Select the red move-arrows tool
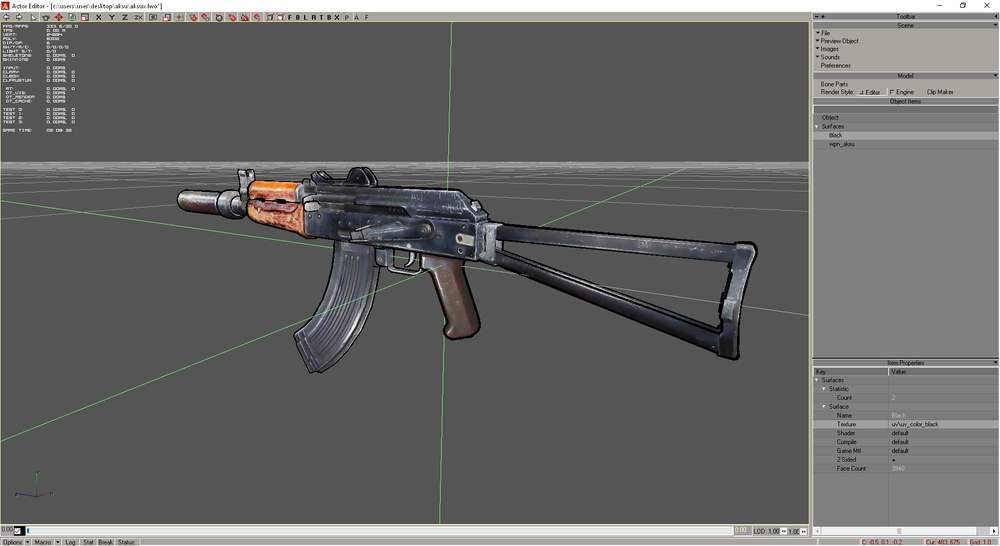The height and width of the screenshot is (546, 1000). click(x=58, y=17)
